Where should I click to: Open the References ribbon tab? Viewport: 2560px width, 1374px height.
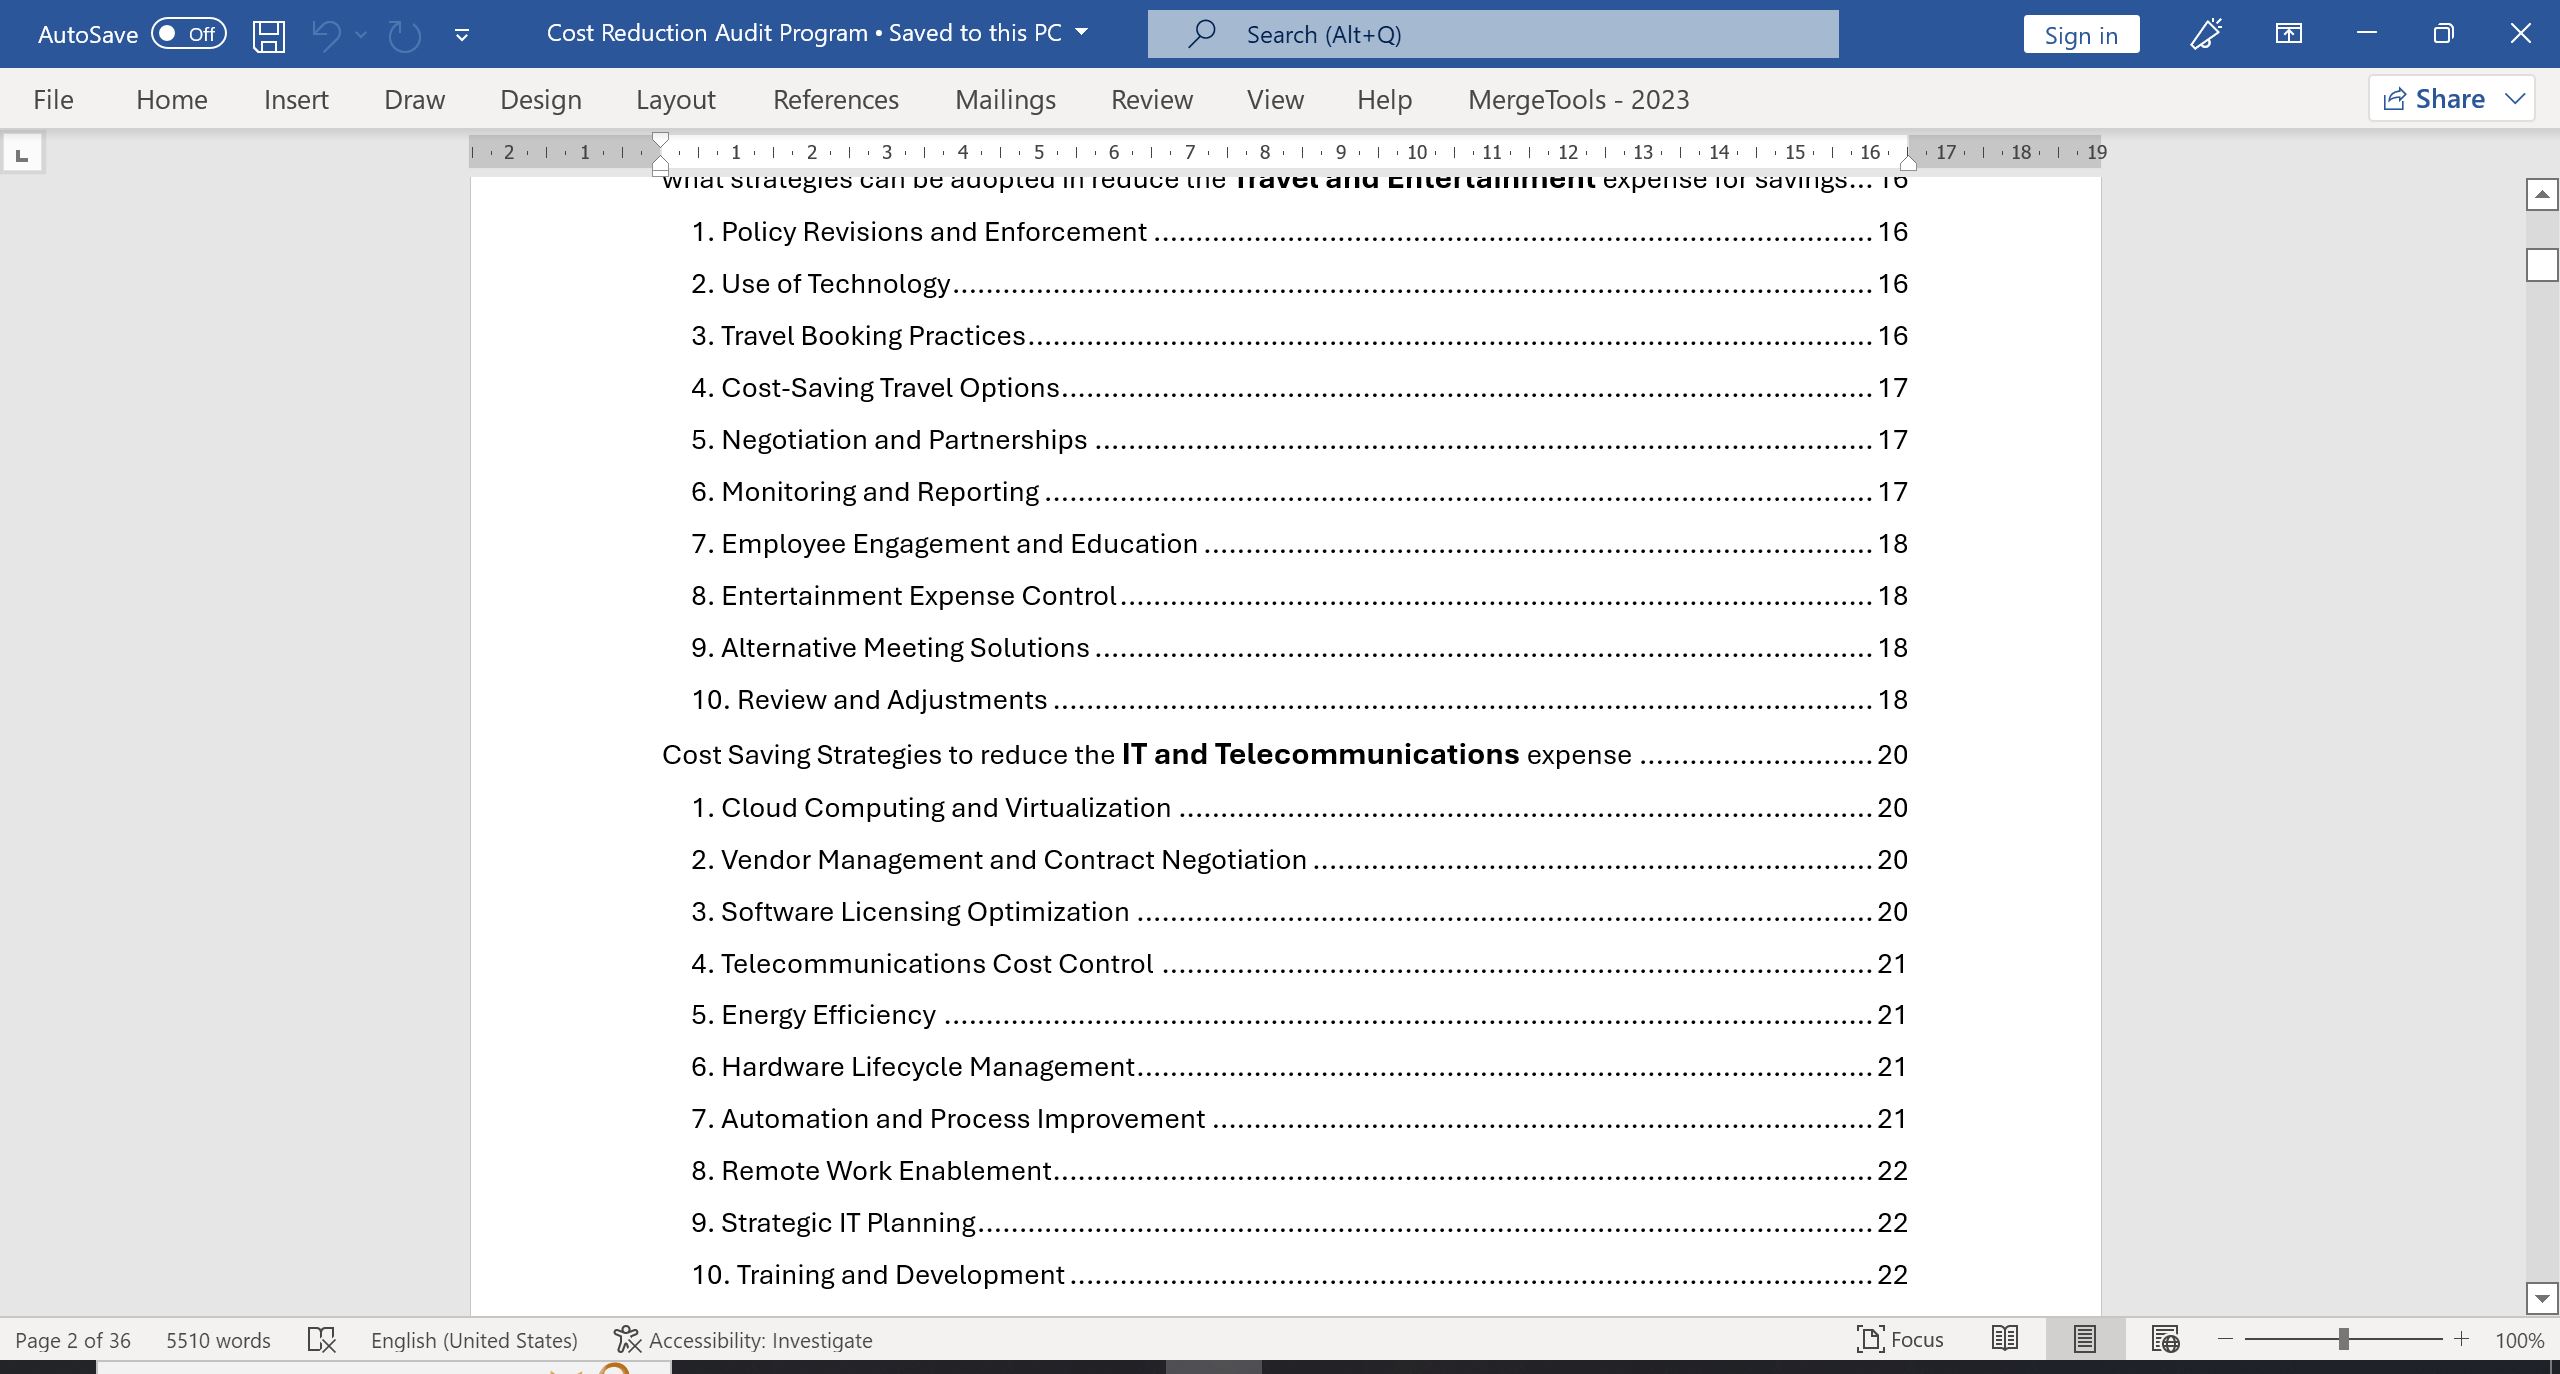click(x=835, y=100)
